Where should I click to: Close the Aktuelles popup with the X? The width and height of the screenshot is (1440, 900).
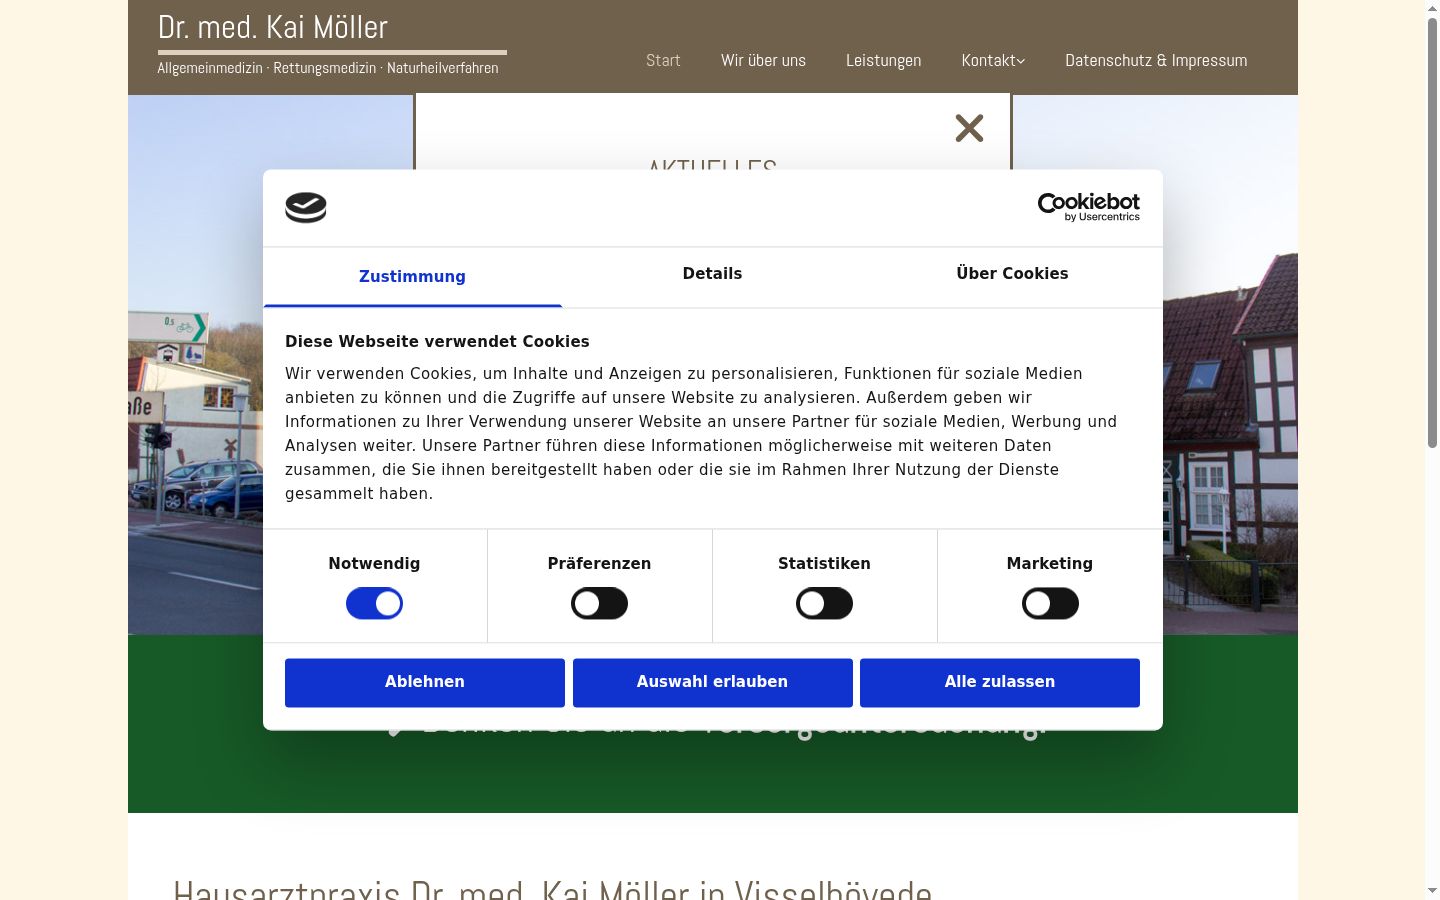pos(969,128)
